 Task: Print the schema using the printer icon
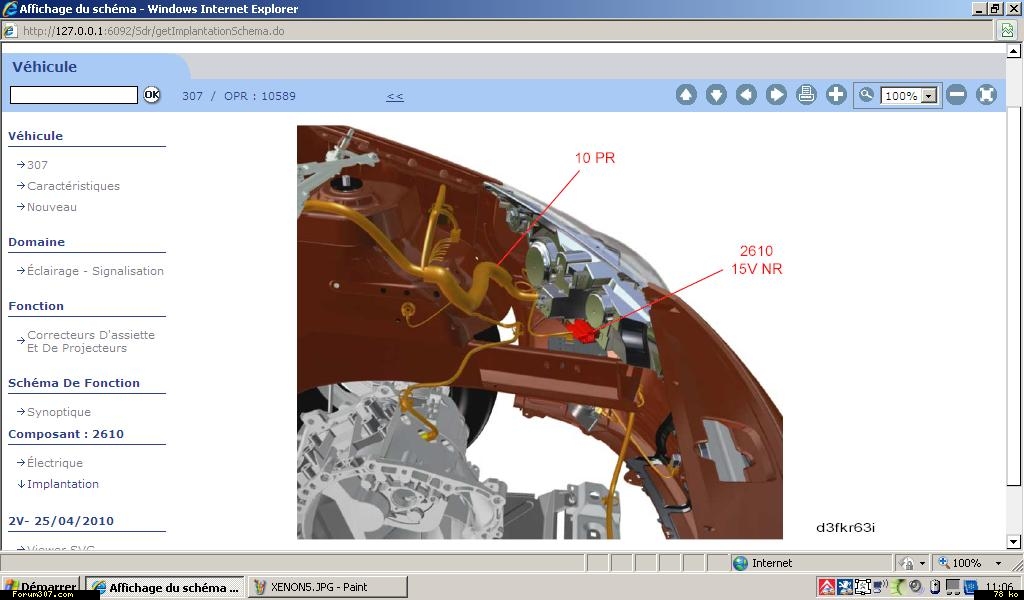(x=806, y=95)
